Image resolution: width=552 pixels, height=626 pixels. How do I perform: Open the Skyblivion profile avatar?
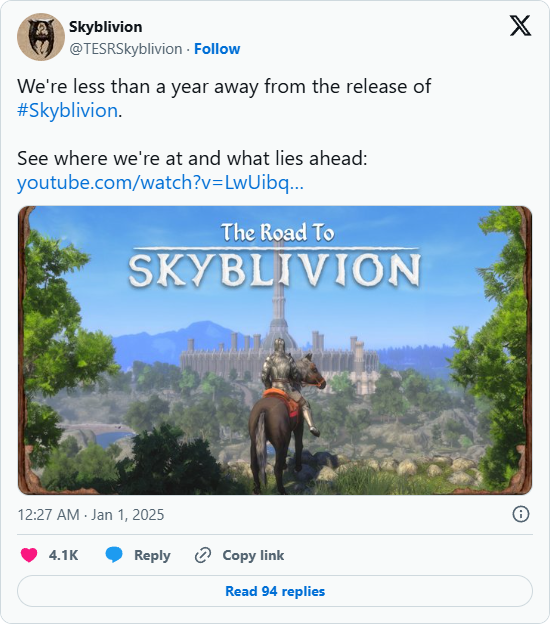41,37
